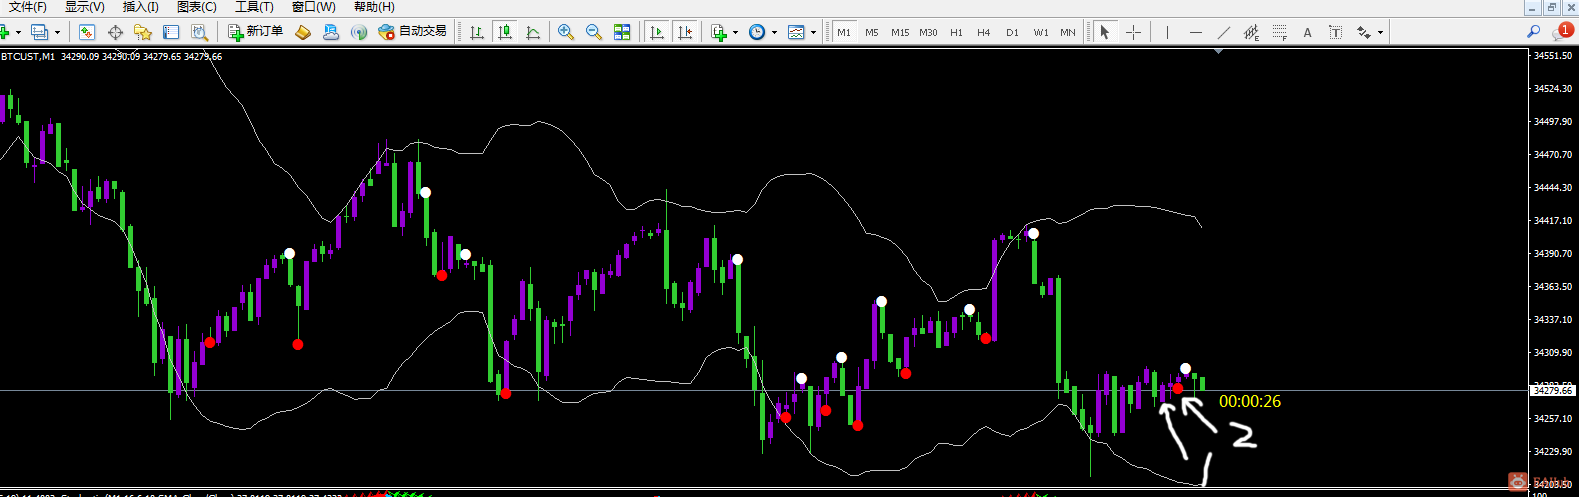Open the 工具(T) menu
This screenshot has width=1579, height=497.
(x=254, y=7)
